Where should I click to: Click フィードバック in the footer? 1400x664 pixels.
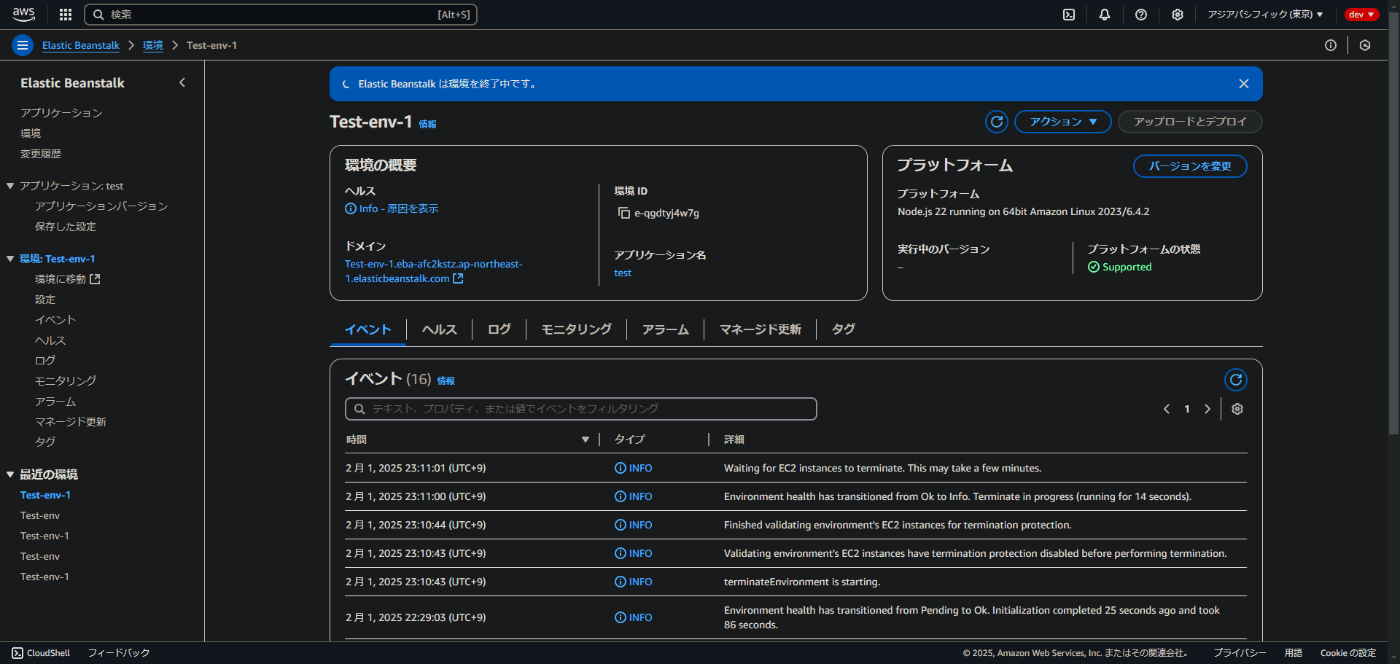119,653
